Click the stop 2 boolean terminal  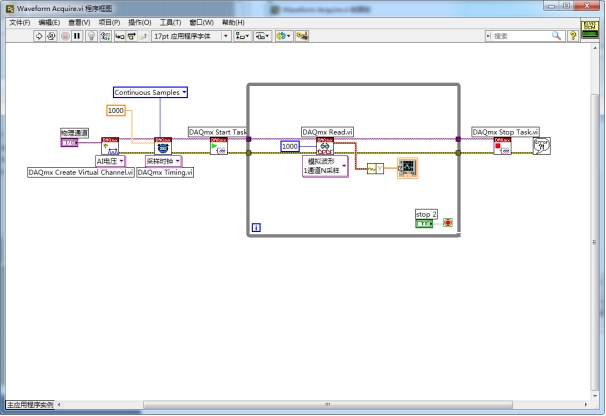coord(424,222)
